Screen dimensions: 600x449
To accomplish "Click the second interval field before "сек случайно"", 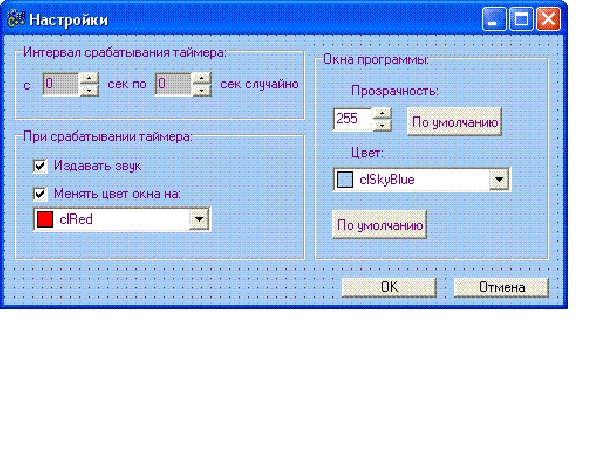I will click(173, 84).
